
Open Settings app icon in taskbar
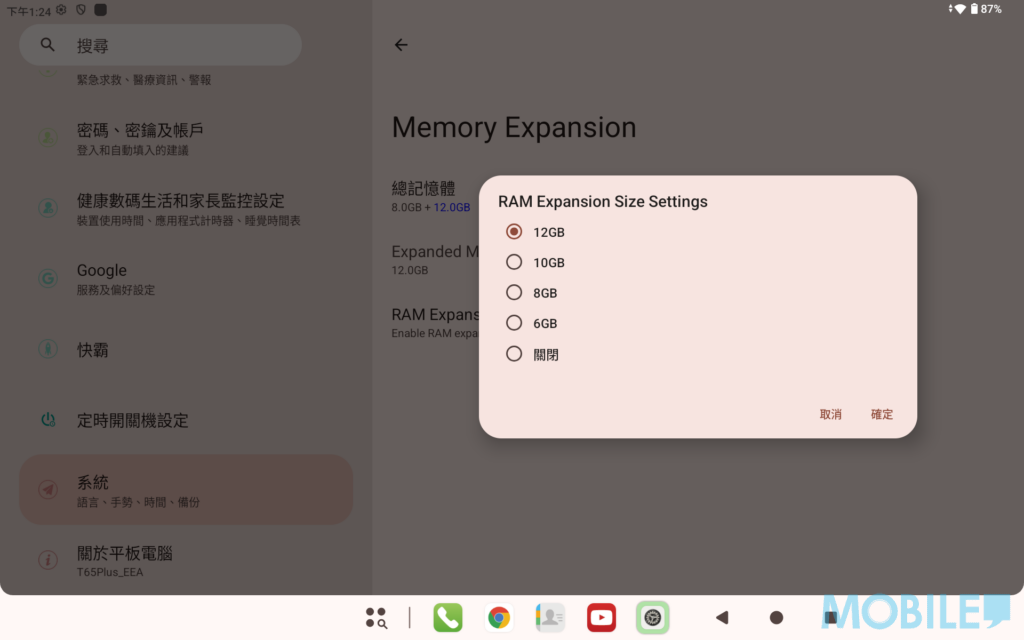[x=652, y=618]
